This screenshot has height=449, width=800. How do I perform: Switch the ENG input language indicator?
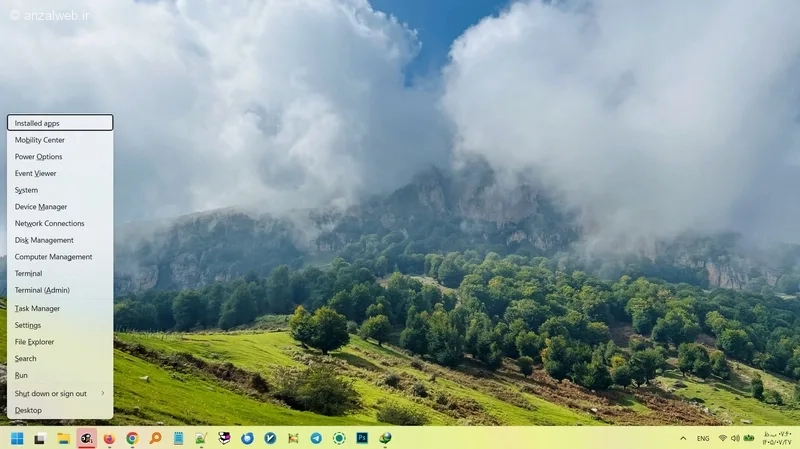coord(703,438)
